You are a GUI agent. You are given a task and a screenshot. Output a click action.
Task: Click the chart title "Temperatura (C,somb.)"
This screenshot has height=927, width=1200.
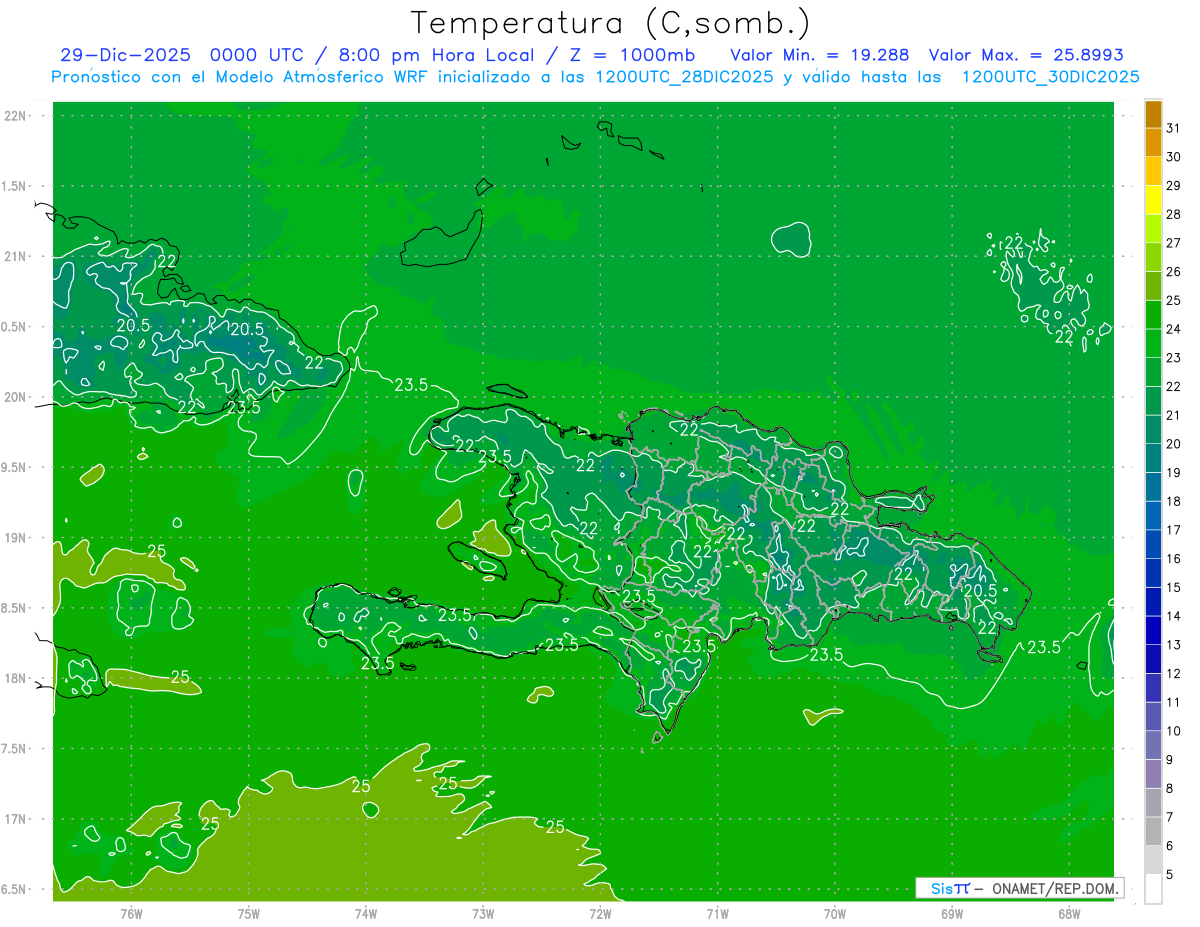pyautogui.click(x=609, y=23)
